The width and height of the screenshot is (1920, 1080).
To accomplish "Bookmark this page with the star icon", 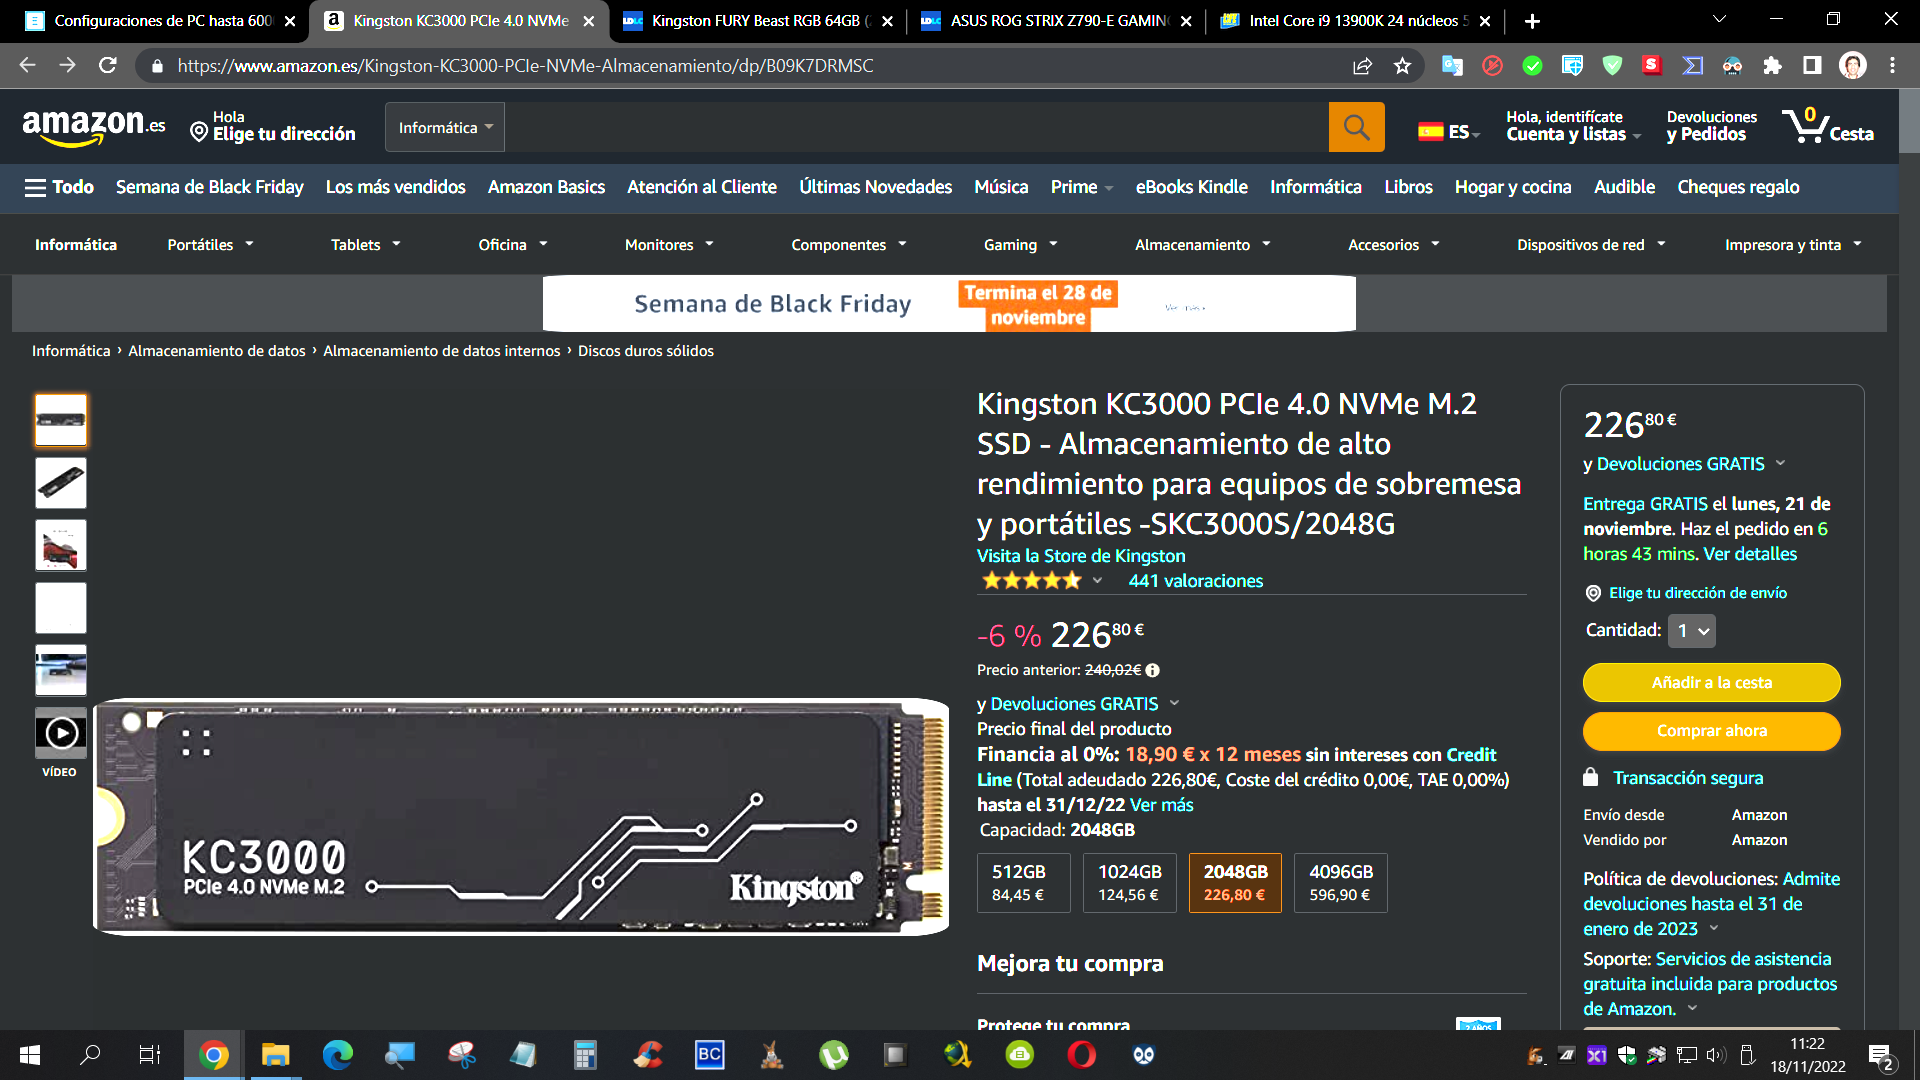I will tap(1402, 66).
